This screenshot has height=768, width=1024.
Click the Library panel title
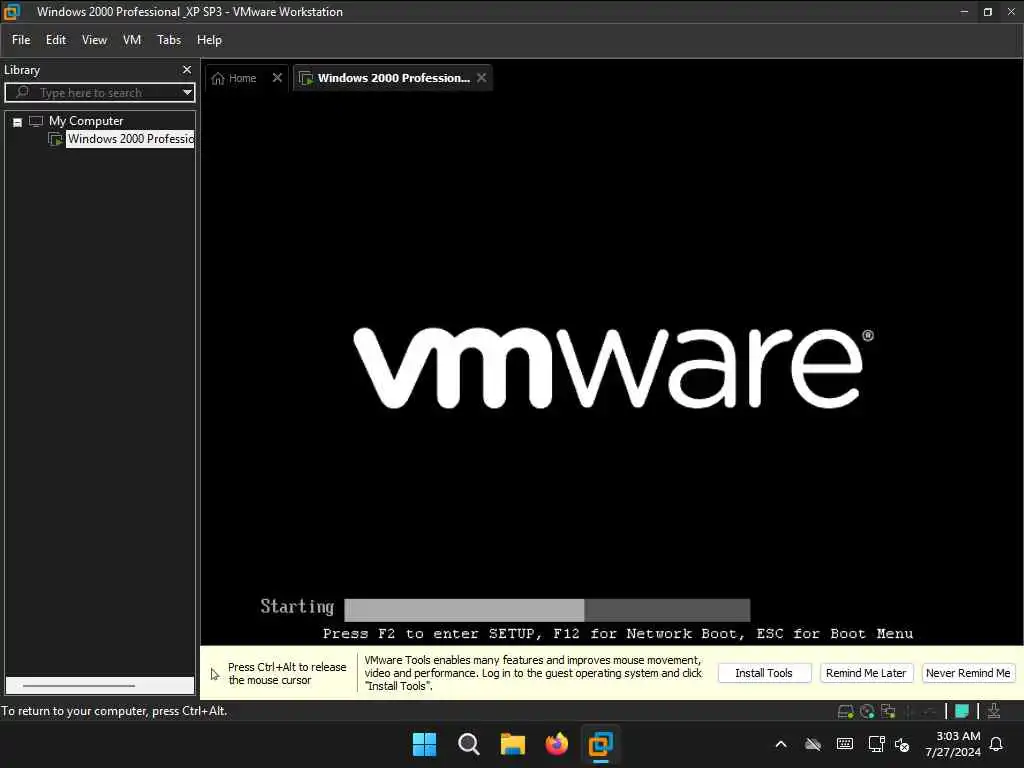point(22,70)
